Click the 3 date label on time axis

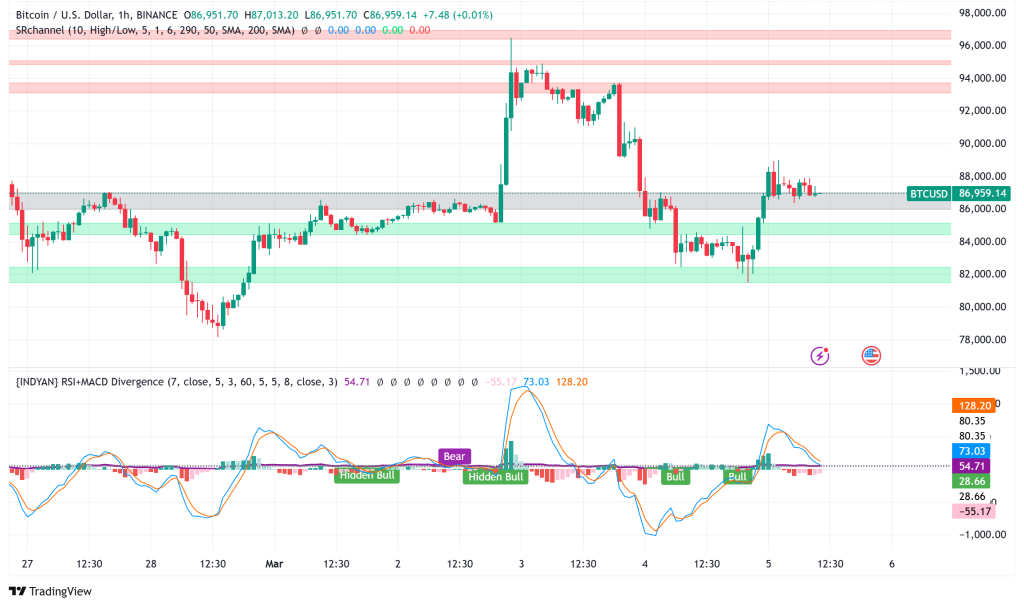click(x=521, y=563)
